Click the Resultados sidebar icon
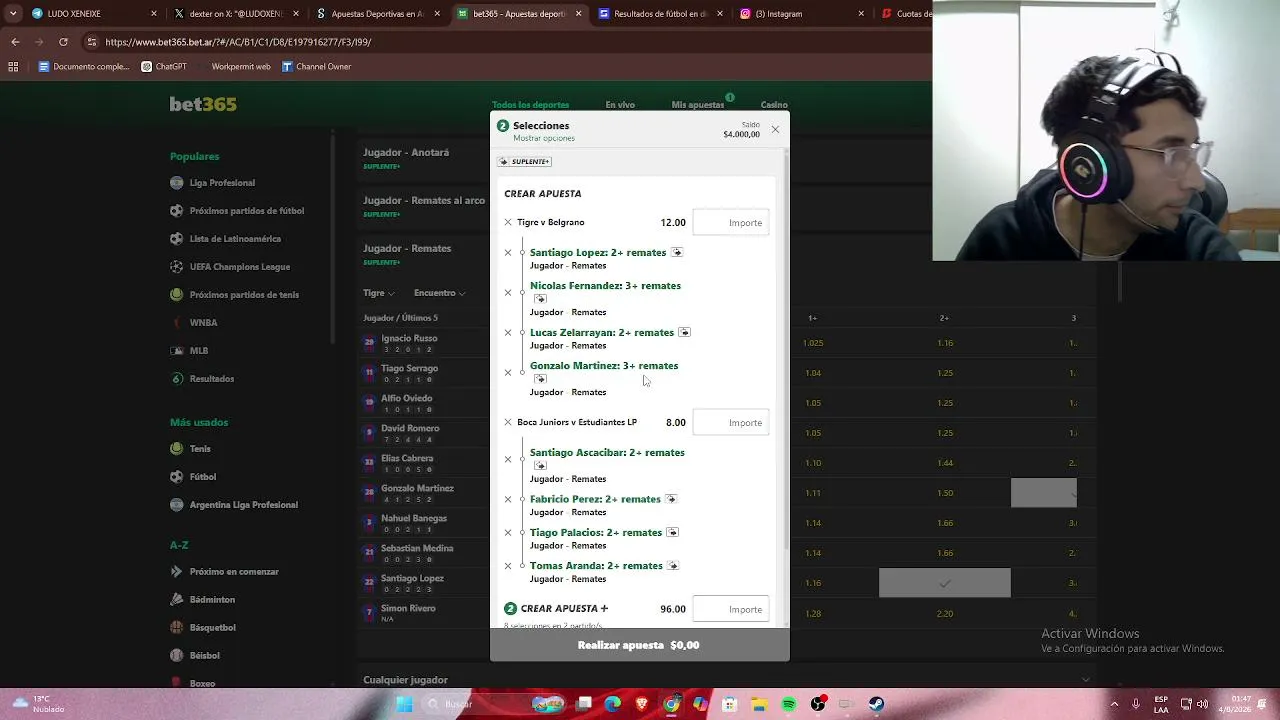1280x720 pixels. [x=177, y=379]
